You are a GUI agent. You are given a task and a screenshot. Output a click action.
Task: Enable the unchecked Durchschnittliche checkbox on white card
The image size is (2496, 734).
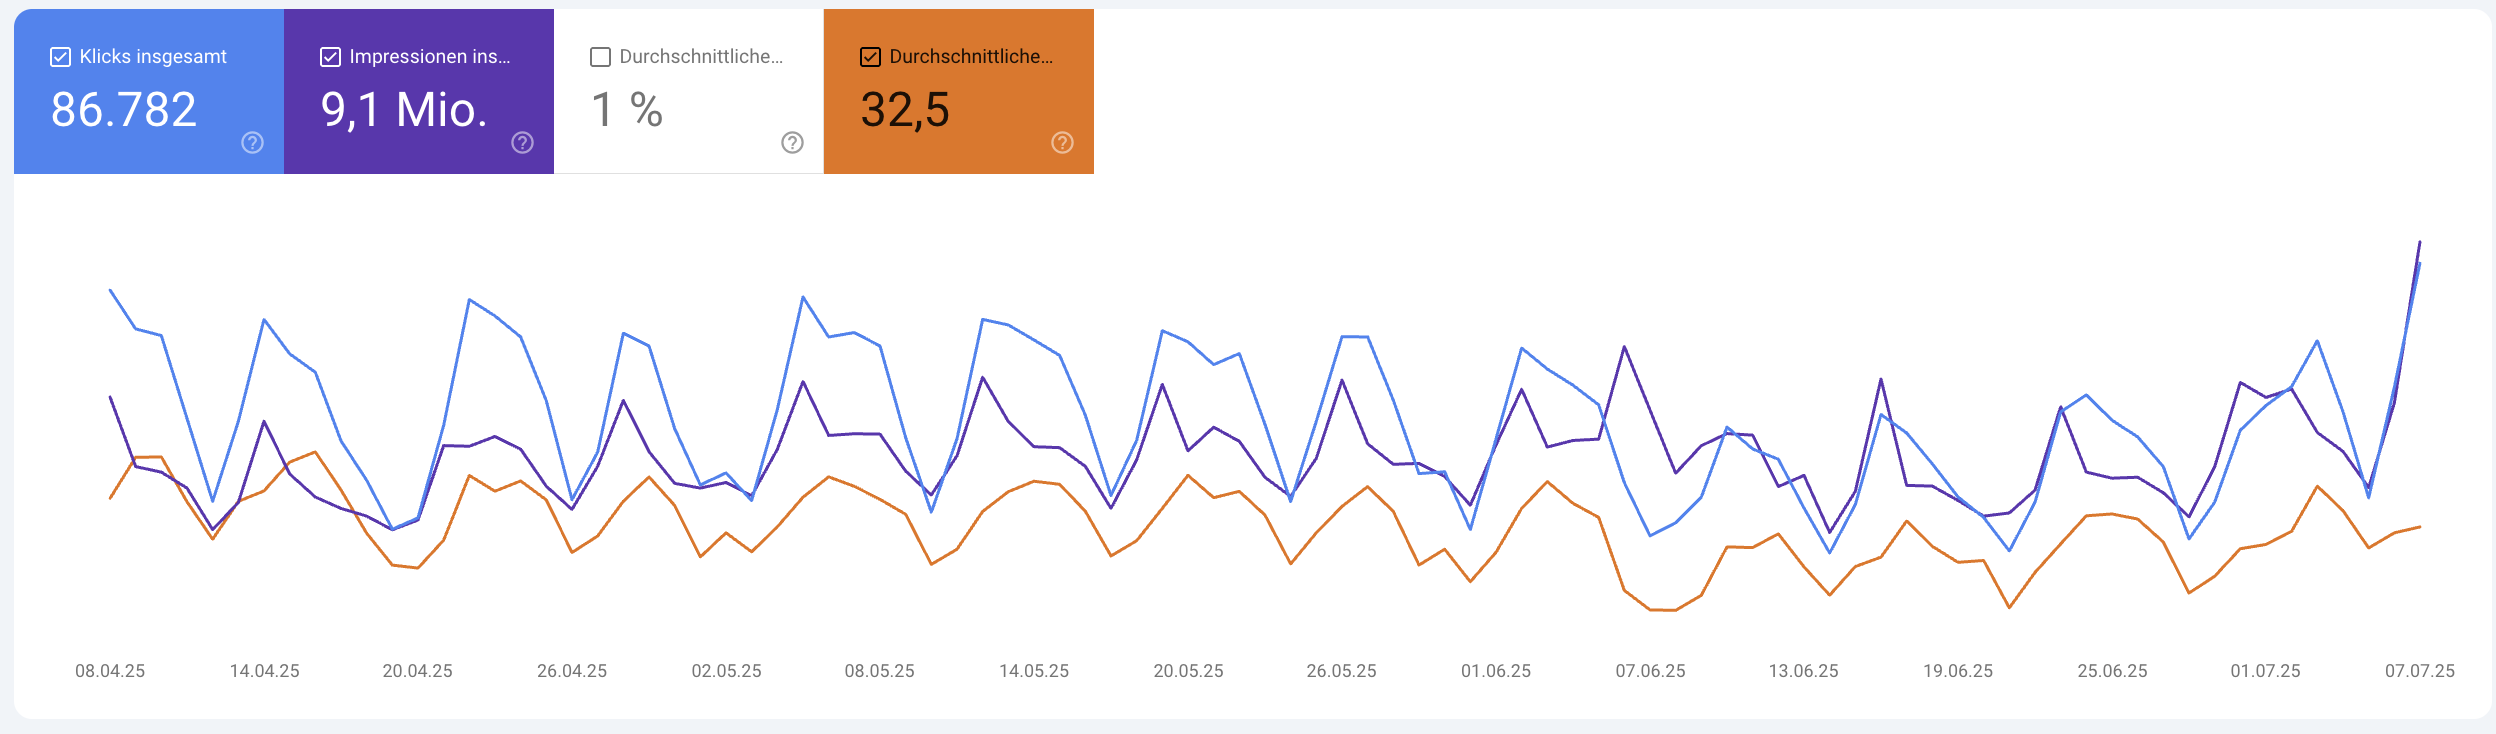pyautogui.click(x=600, y=57)
